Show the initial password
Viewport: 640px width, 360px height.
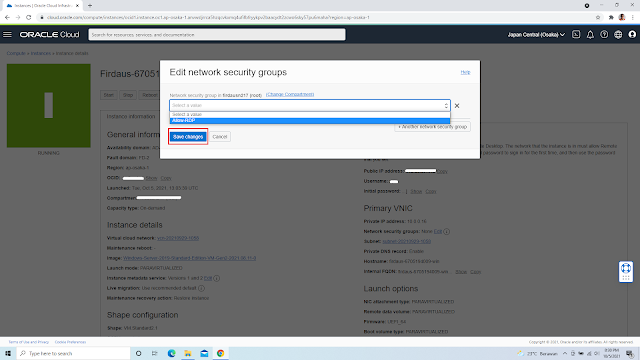[x=416, y=191]
